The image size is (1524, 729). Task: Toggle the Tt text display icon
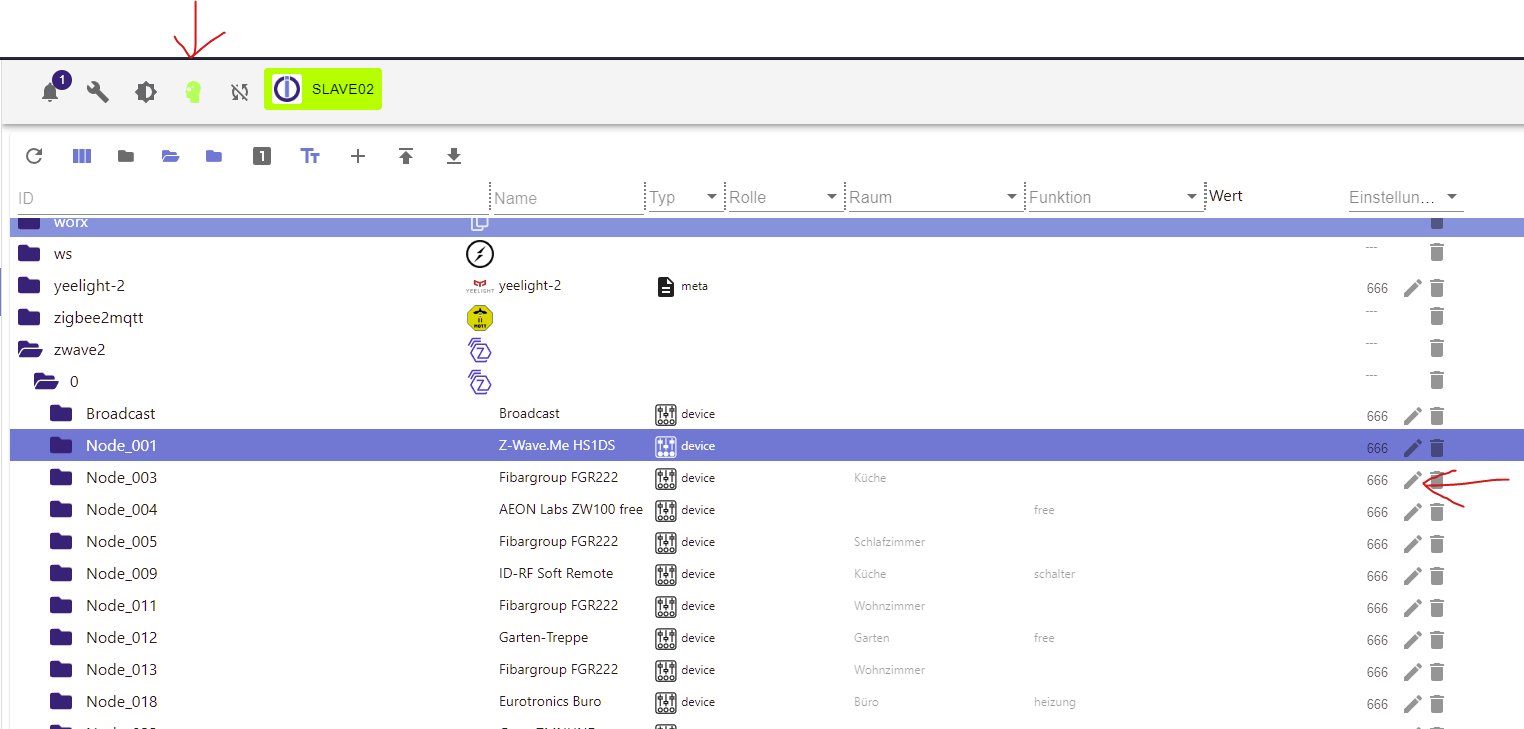click(x=310, y=156)
